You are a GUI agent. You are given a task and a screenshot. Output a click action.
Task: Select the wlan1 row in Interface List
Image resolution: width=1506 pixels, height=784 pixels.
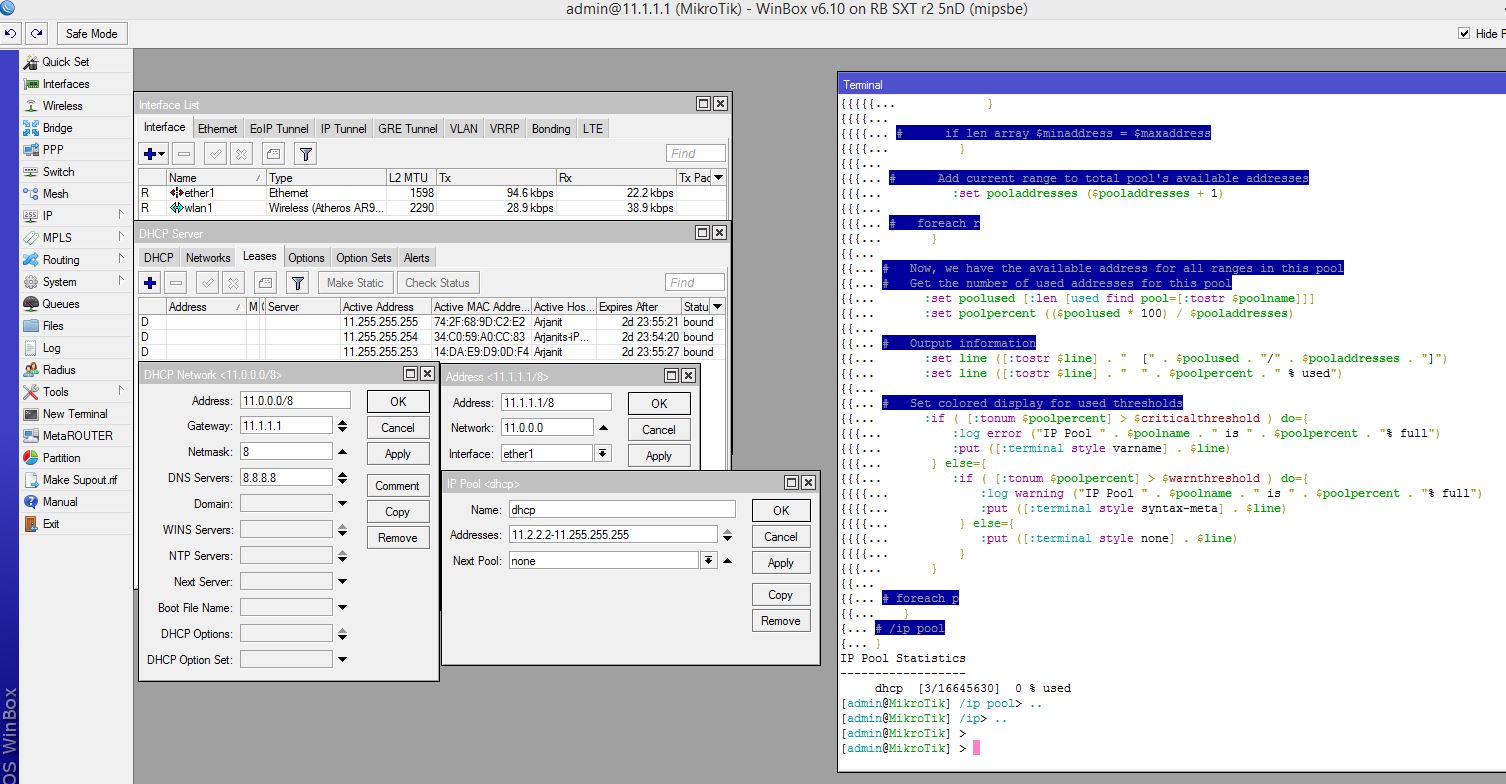point(432,208)
